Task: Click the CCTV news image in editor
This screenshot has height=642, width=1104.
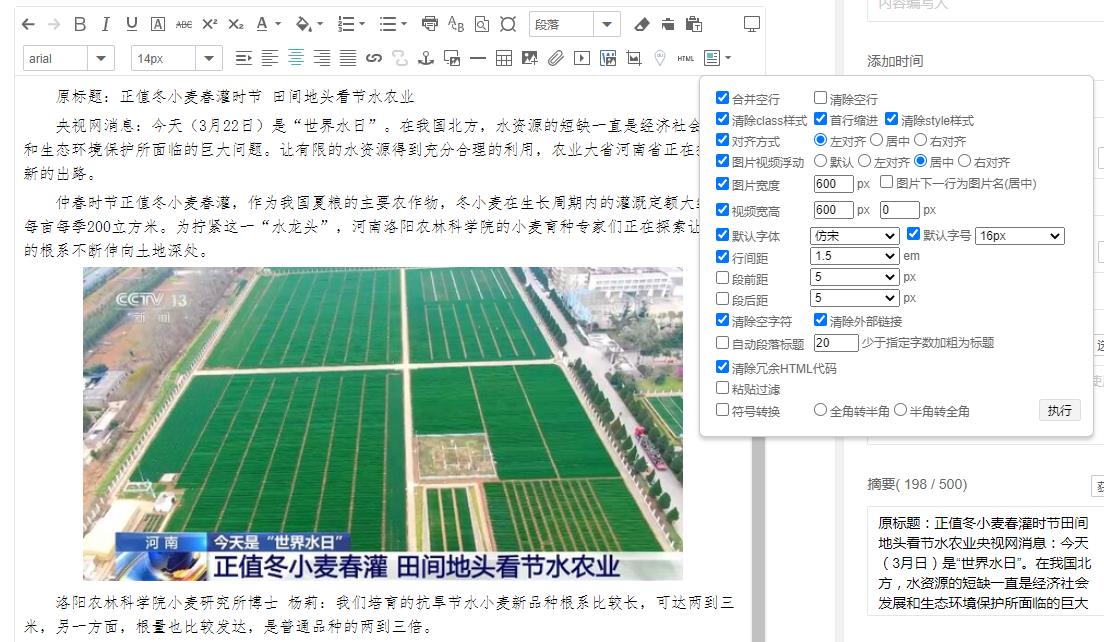Action: (x=383, y=424)
